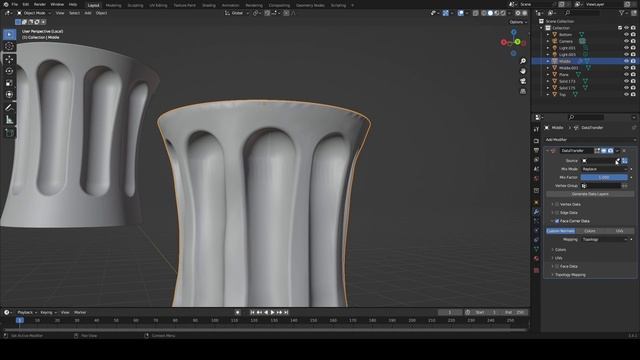Pick source object with eyedropper icon
This screenshot has width=640, height=360.
pos(618,161)
